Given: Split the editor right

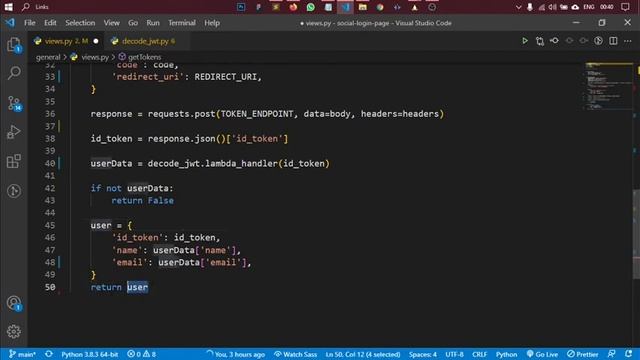Looking at the screenshot, I should (x=613, y=41).
